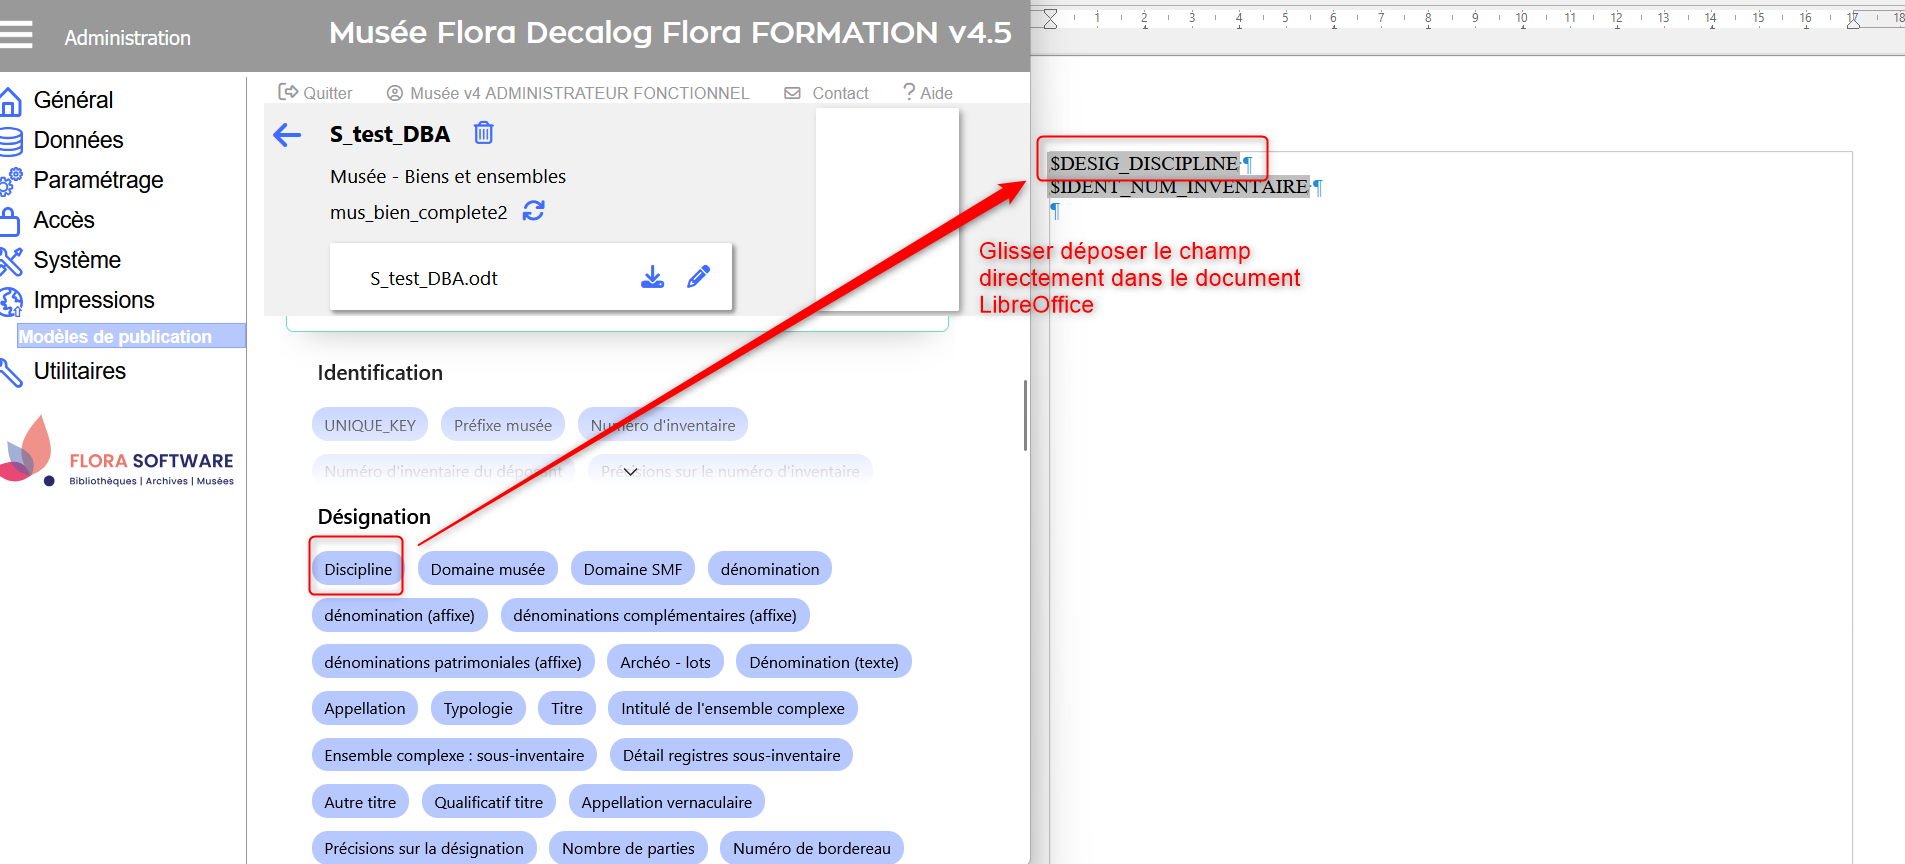Image resolution: width=1905 pixels, height=864 pixels.
Task: Click the $DESIG_DISCIPLINE text in the document
Action: pos(1143,163)
